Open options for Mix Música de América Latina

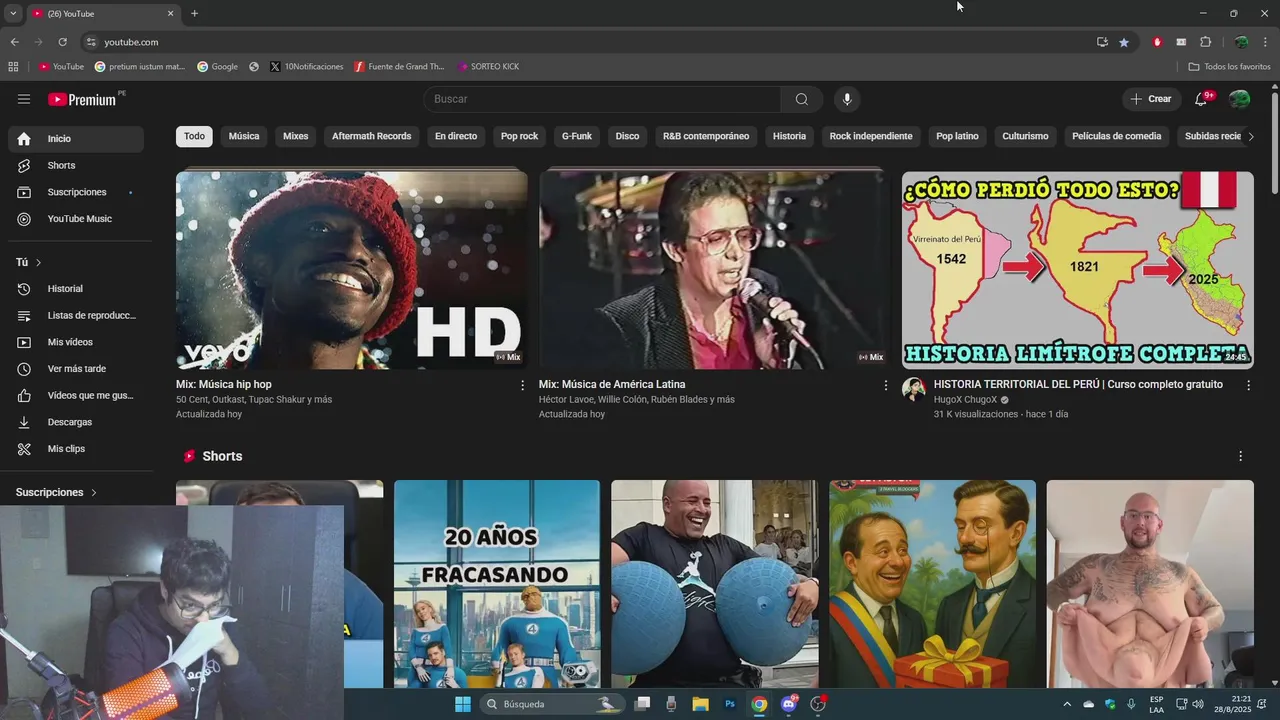(x=885, y=385)
